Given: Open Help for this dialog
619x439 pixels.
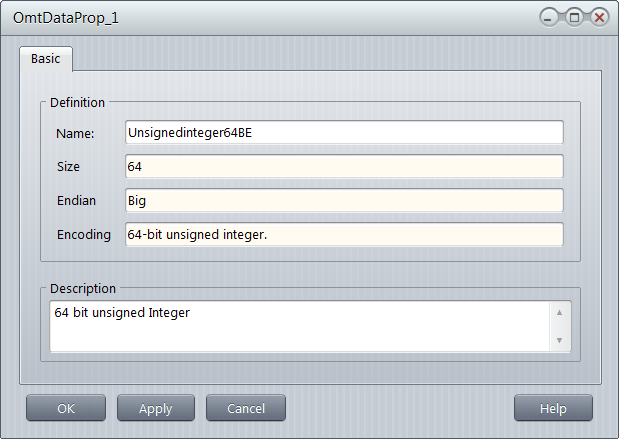Looking at the screenshot, I should [x=553, y=408].
